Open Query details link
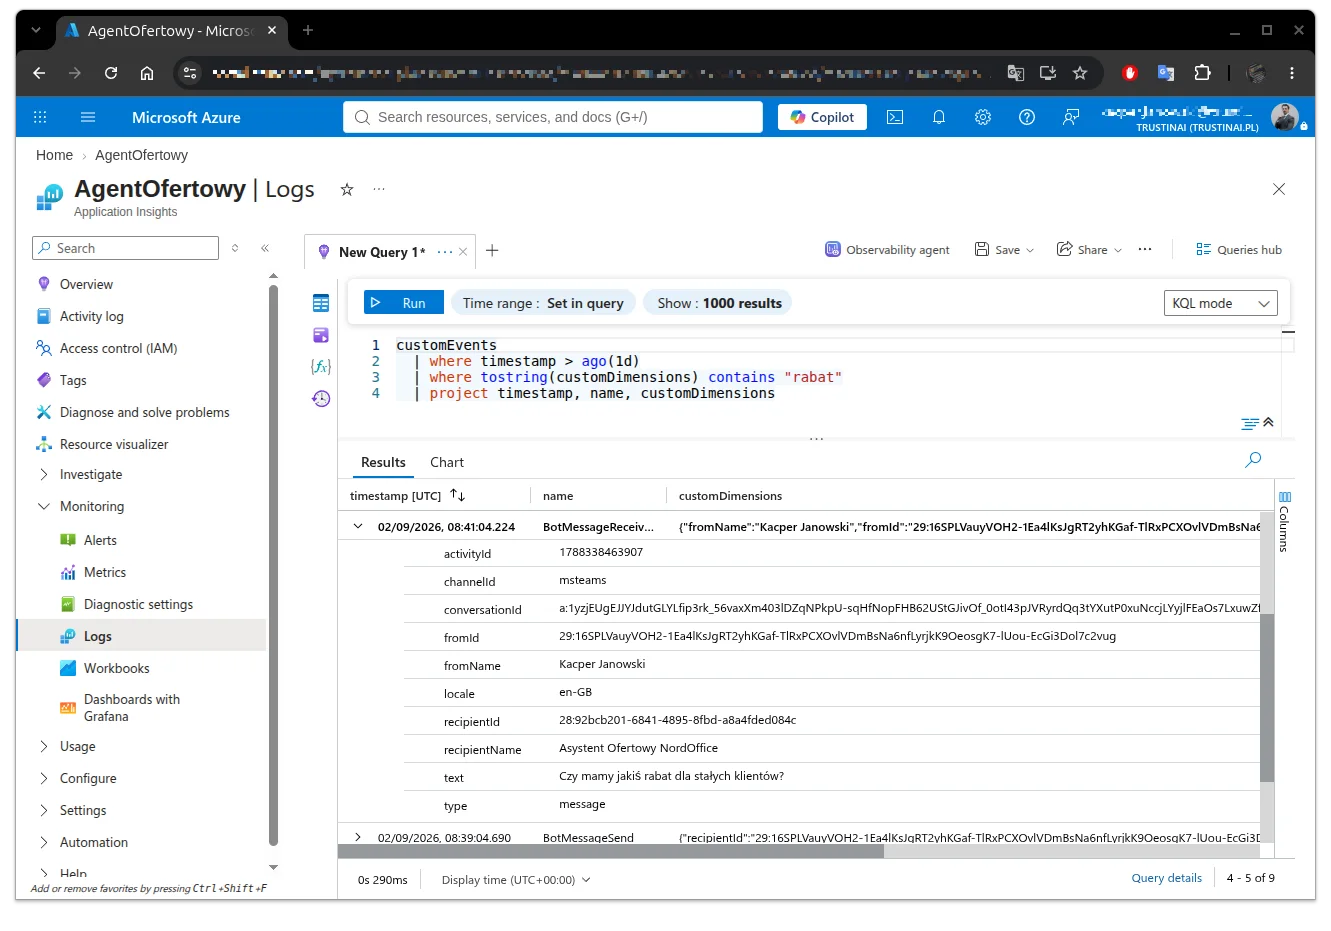 [1166, 878]
